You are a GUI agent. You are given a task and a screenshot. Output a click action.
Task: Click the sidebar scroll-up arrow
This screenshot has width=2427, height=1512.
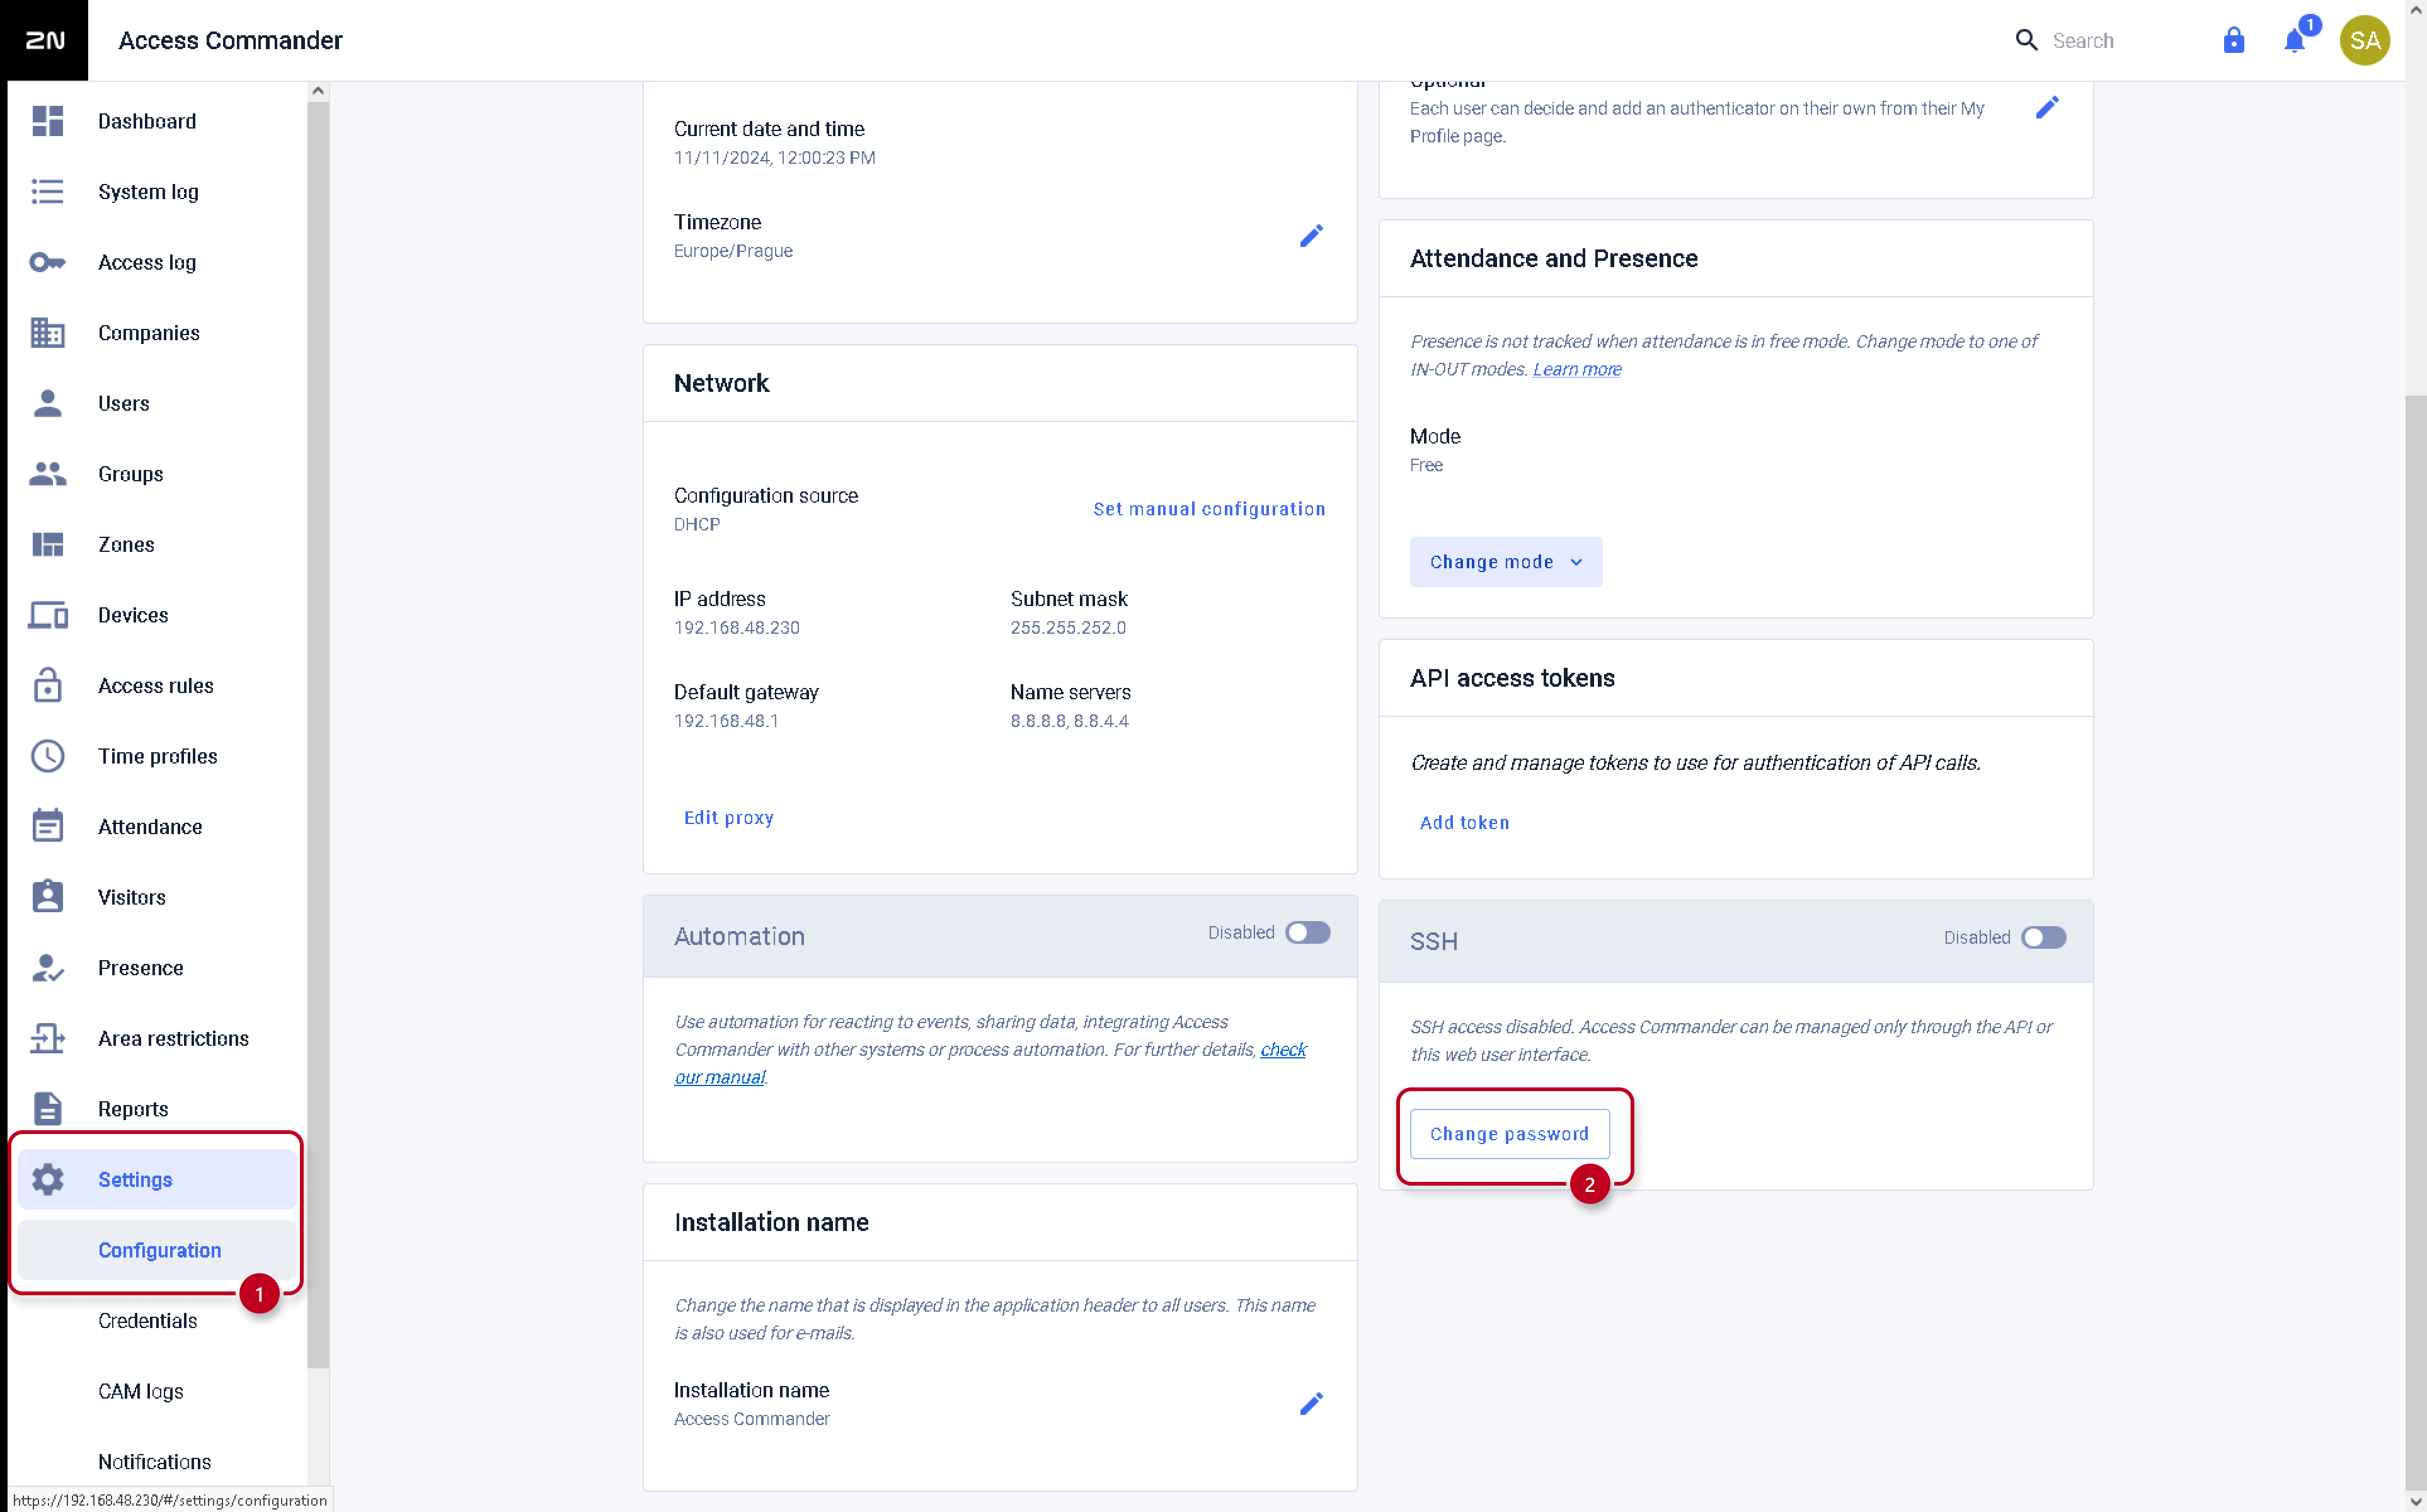click(318, 91)
